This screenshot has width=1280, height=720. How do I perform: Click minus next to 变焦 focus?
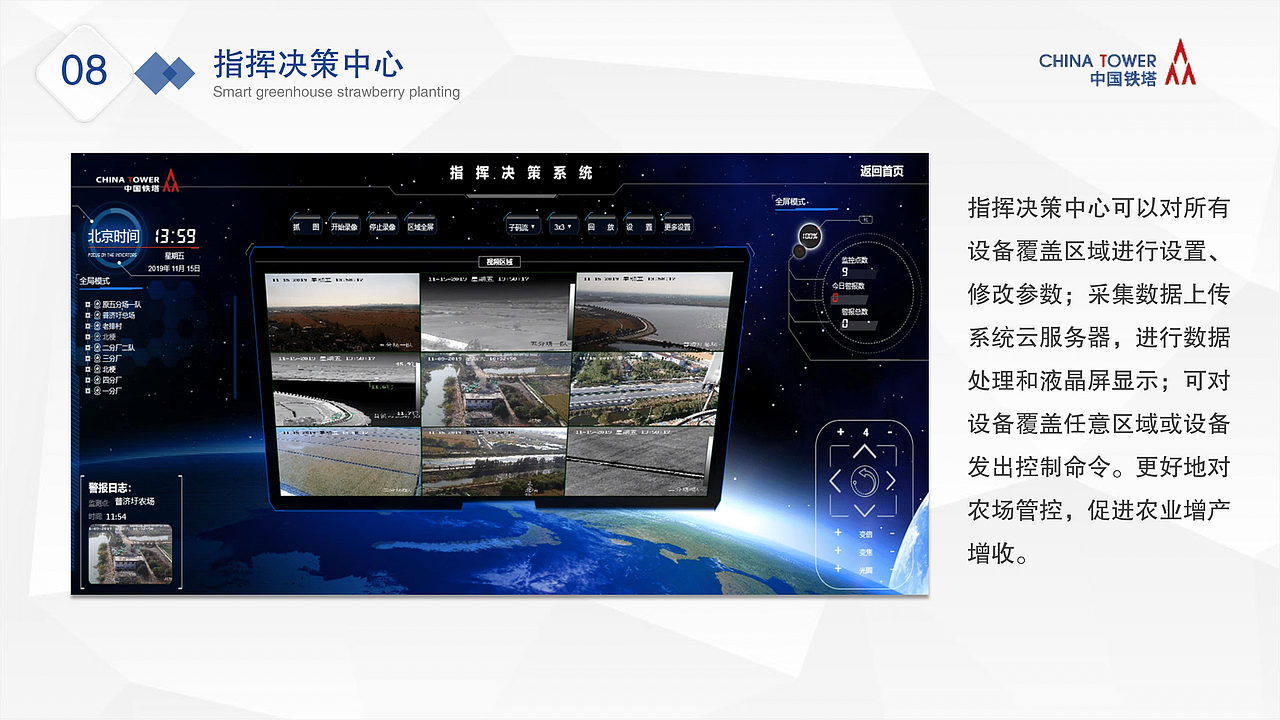click(892, 551)
